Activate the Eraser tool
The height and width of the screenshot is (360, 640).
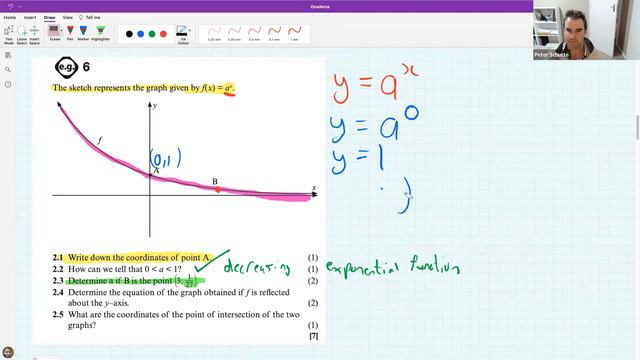54,33
